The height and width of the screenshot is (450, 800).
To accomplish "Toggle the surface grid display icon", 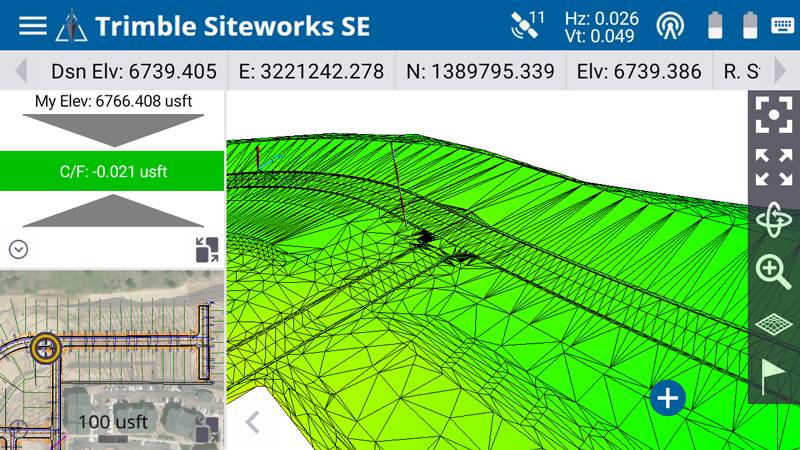I will (773, 324).
